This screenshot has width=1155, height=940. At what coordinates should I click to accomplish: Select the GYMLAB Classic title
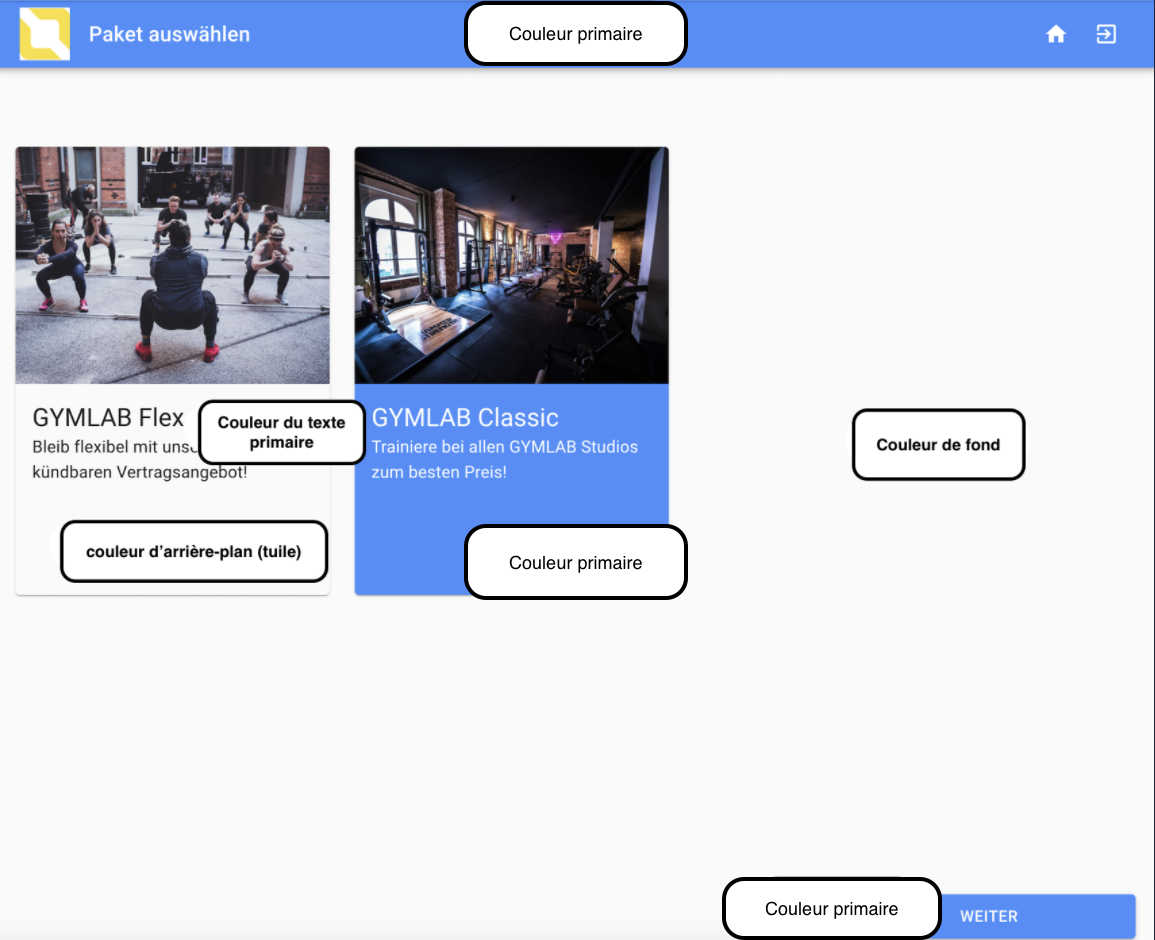(465, 418)
